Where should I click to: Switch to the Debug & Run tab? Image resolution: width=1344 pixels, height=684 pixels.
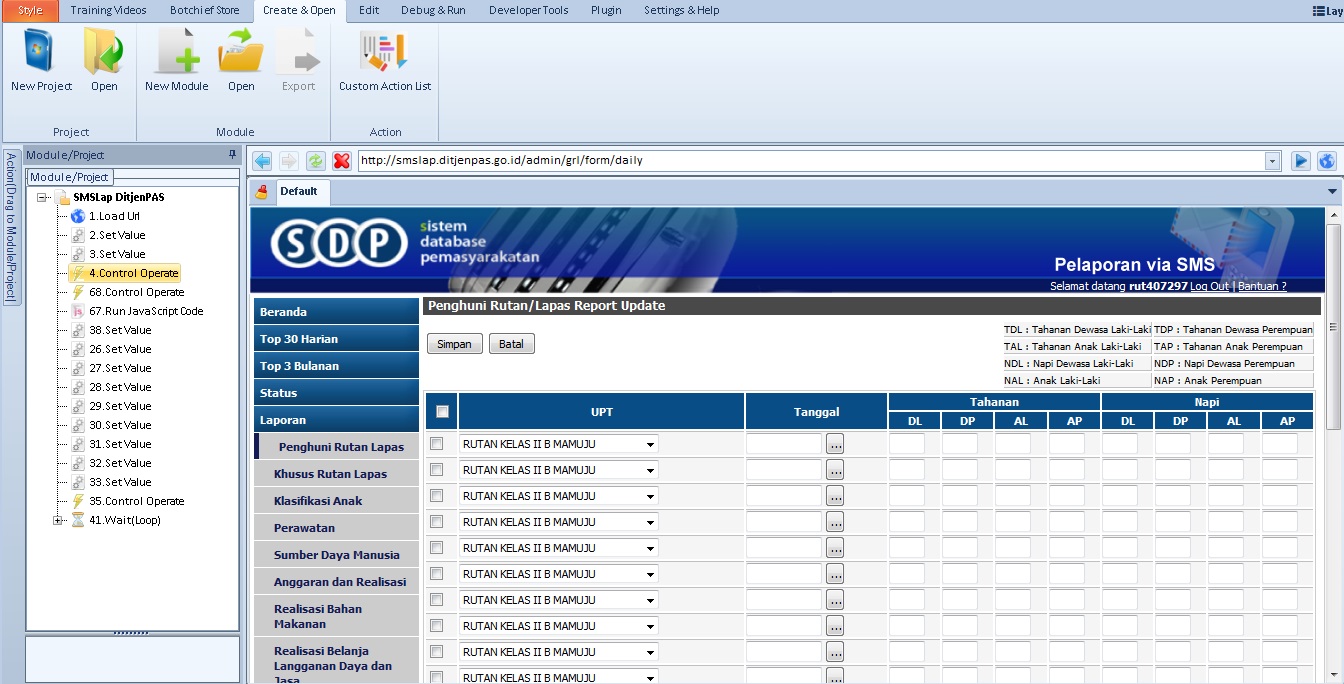pos(433,10)
